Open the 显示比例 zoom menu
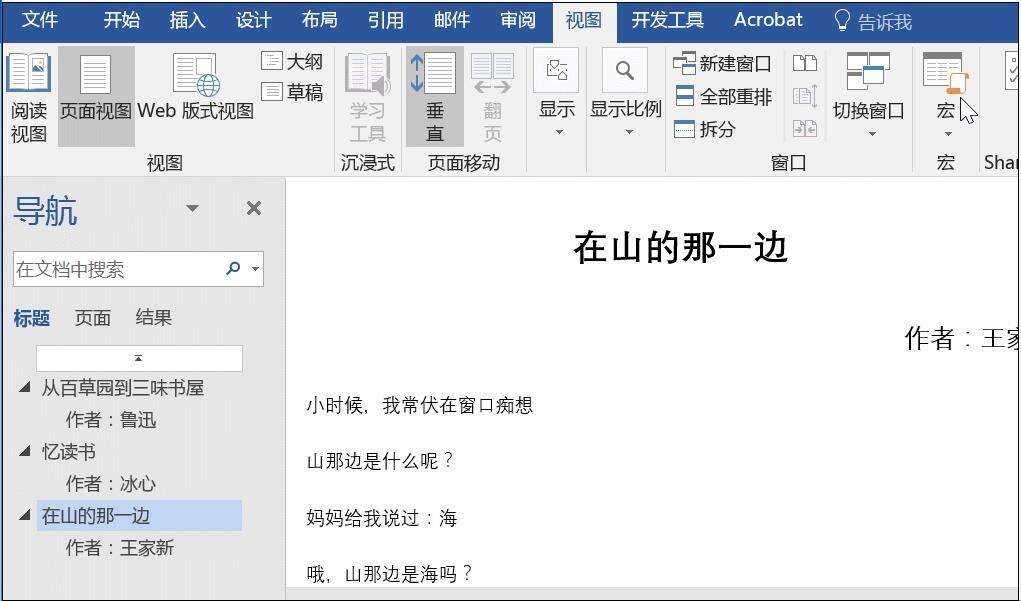The height and width of the screenshot is (601, 1021). click(x=625, y=94)
